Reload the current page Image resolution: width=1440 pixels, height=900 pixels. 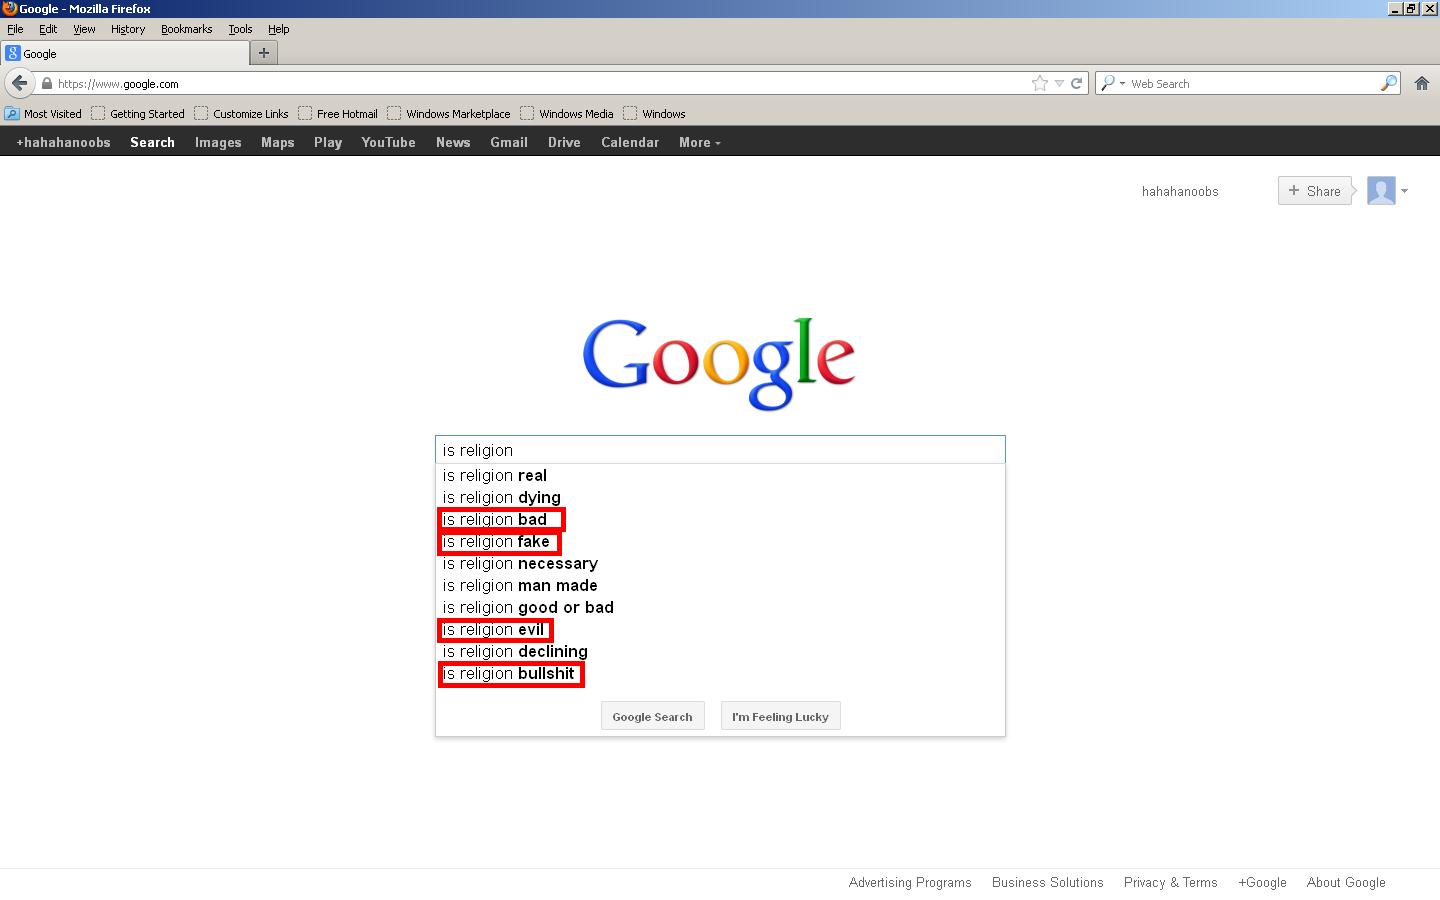click(1077, 83)
